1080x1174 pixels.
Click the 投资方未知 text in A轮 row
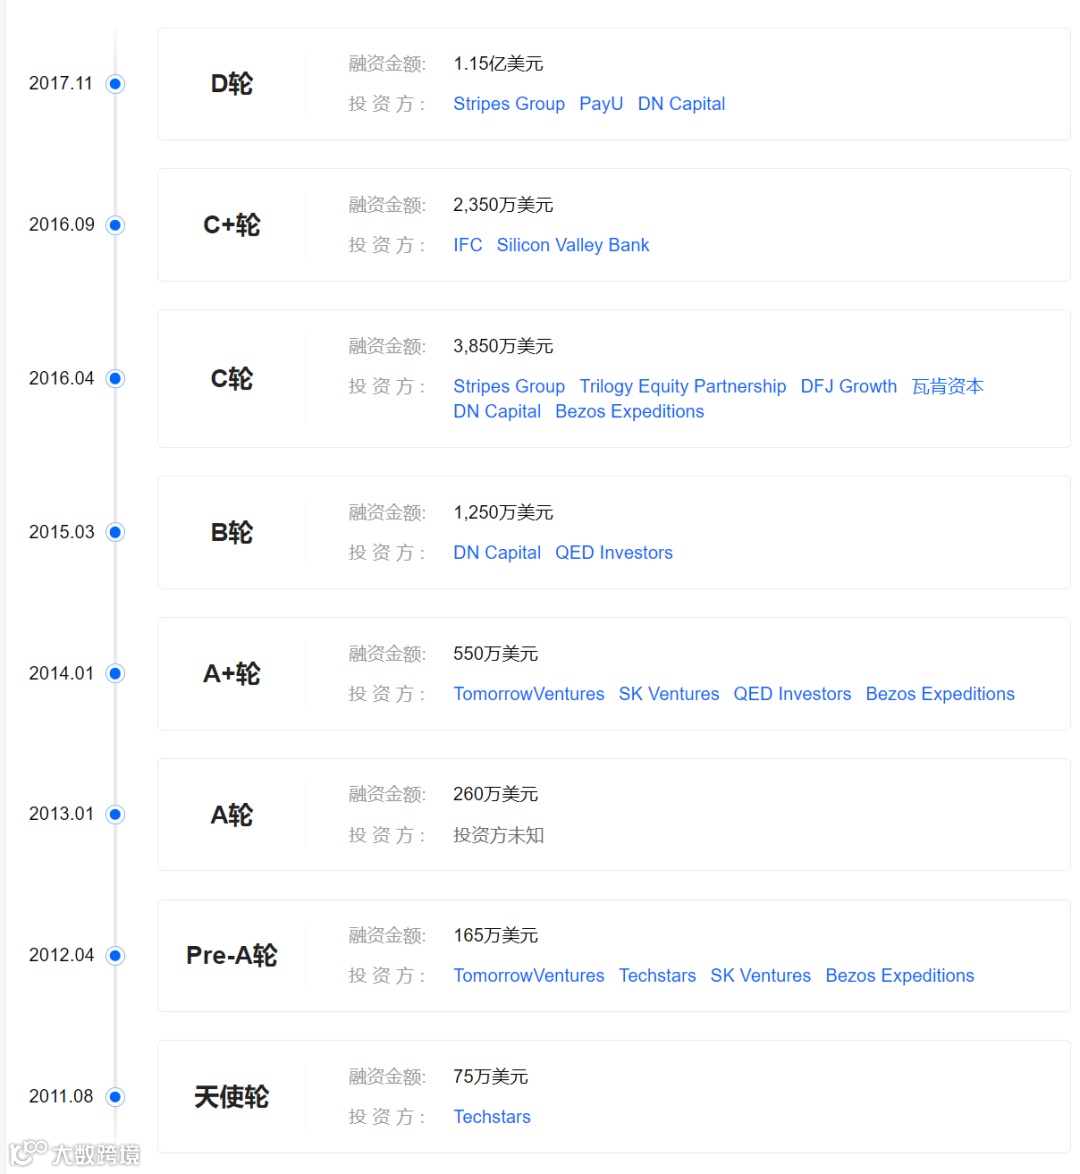click(x=498, y=835)
